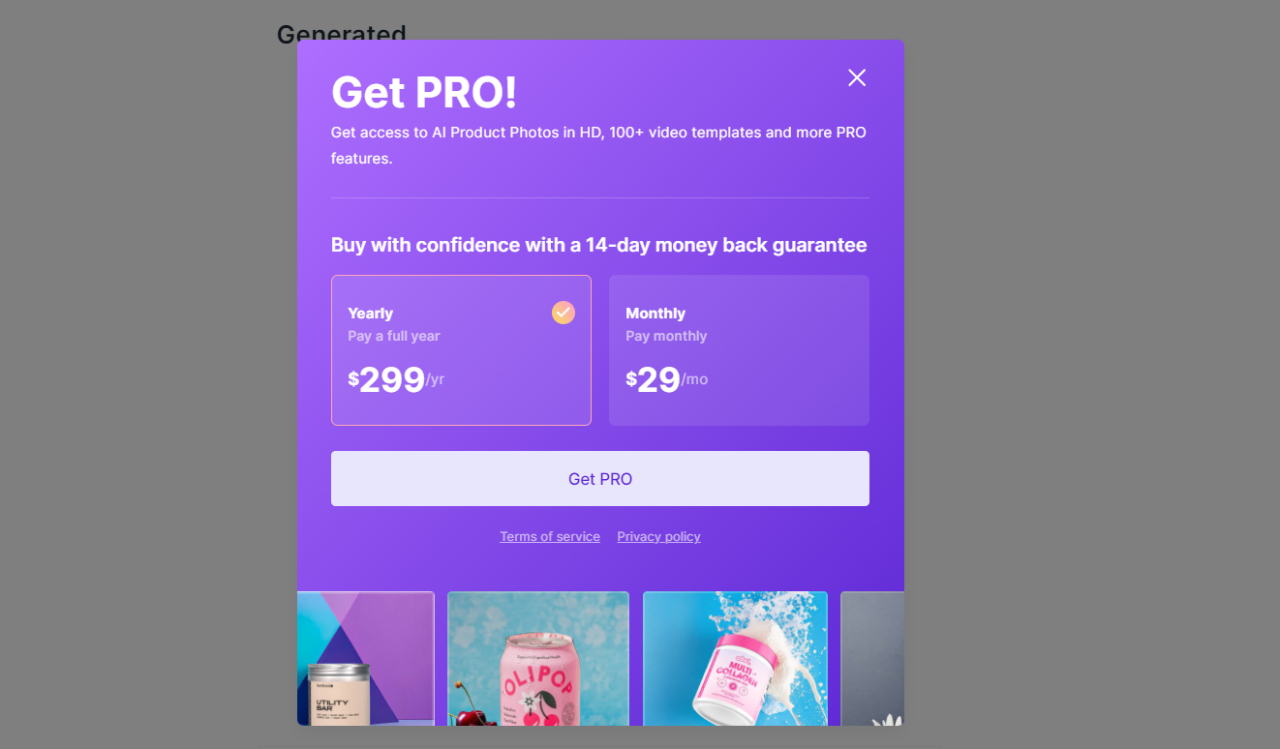Select the Yearly plan card

tap(461, 350)
